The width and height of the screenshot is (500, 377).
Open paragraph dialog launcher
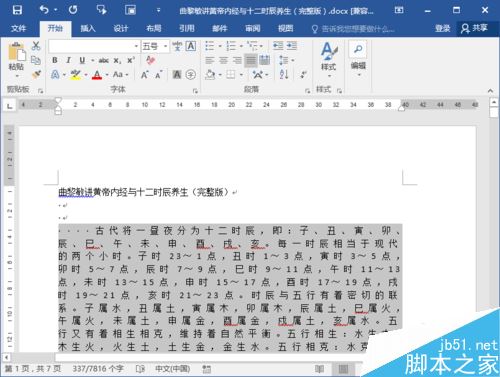pyautogui.click(x=307, y=91)
